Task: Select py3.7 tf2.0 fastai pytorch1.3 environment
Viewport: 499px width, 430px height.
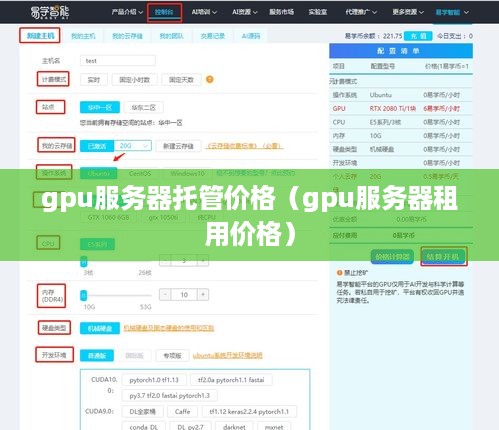Action: click(169, 396)
